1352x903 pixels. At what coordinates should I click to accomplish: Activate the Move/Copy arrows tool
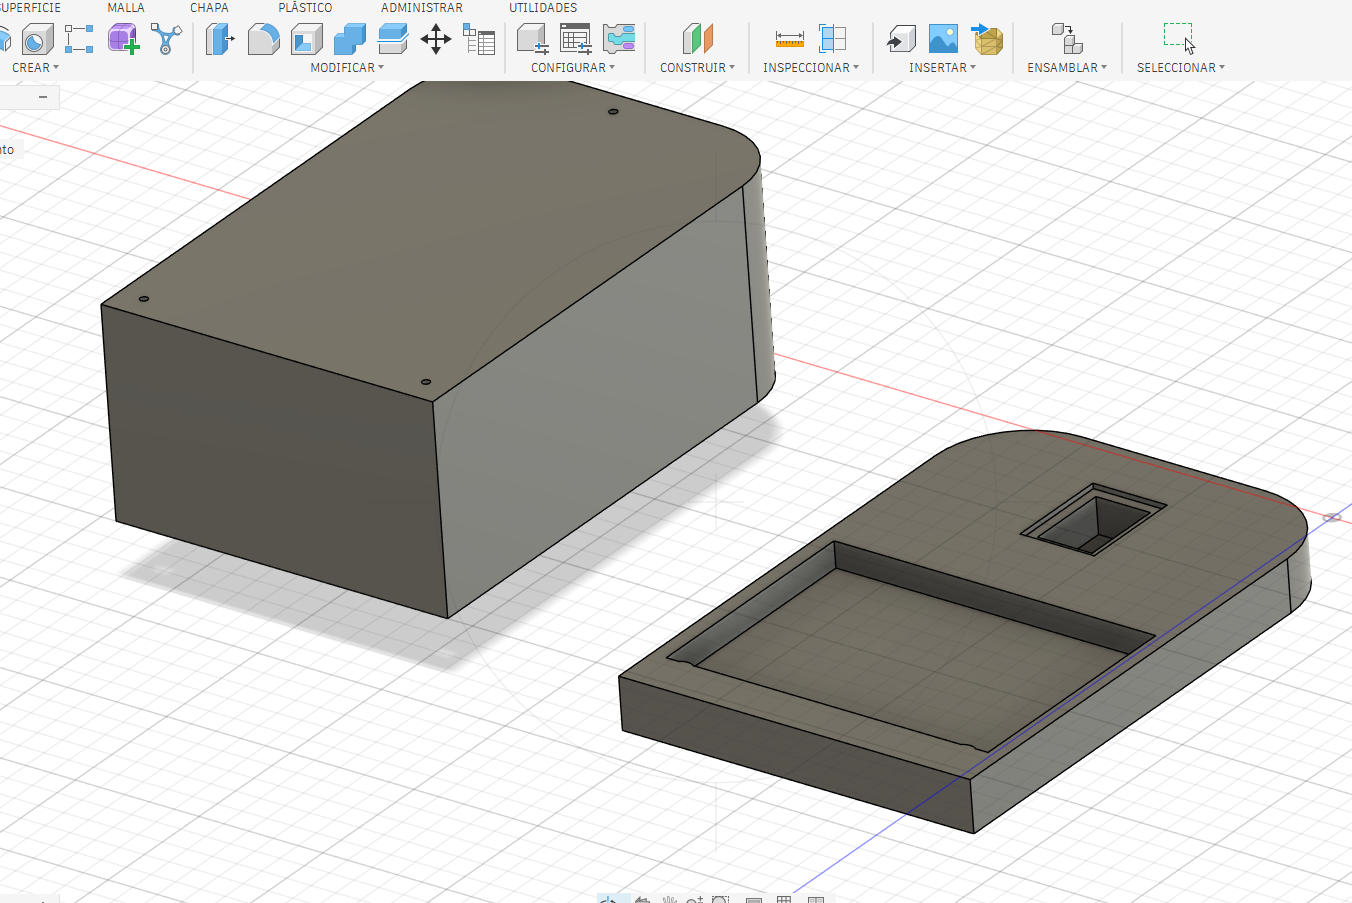click(436, 40)
